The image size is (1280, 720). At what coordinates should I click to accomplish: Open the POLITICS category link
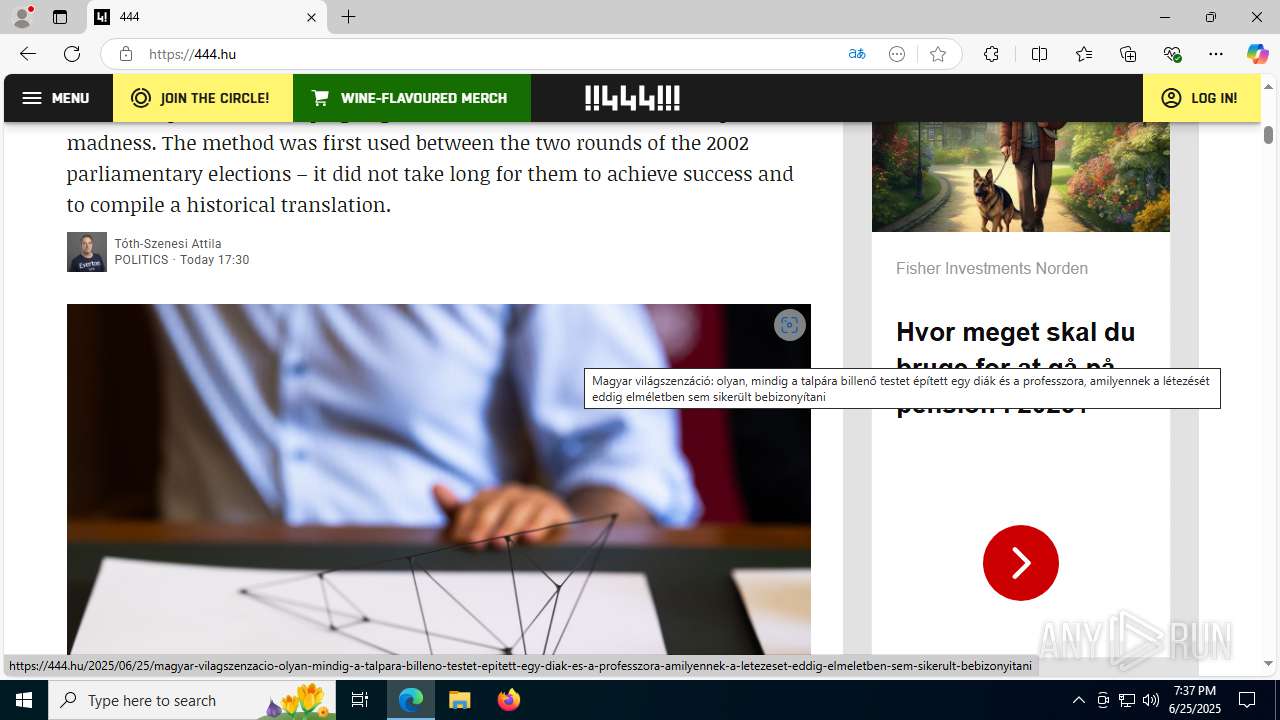142,260
